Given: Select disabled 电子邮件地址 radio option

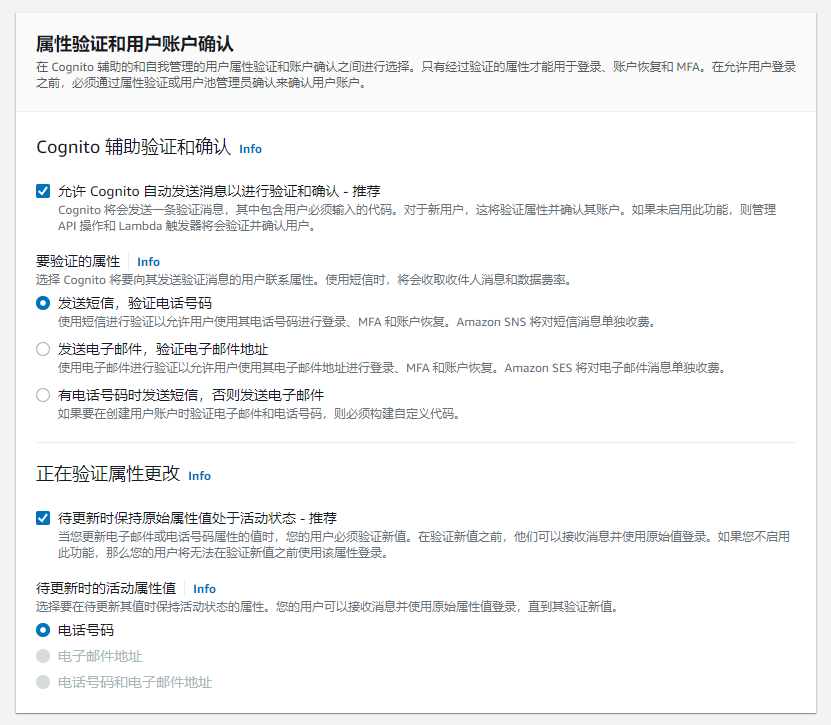Looking at the screenshot, I should [43, 656].
